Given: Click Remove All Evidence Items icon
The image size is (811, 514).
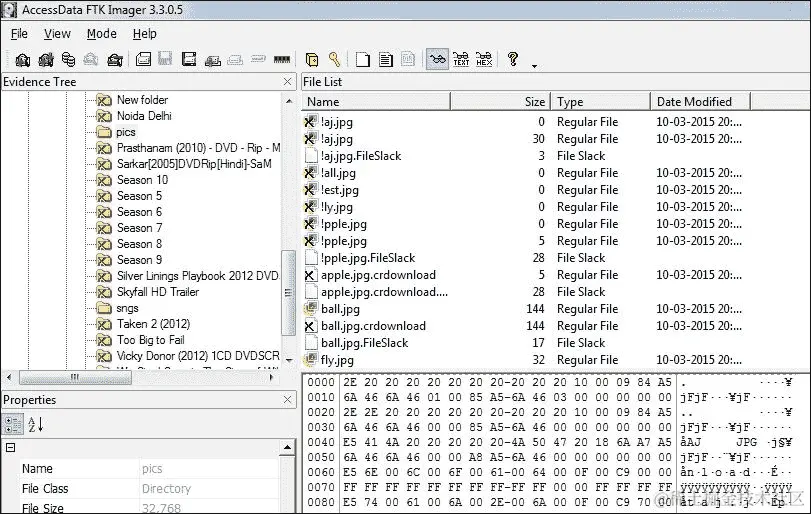Looking at the screenshot, I should [114, 60].
